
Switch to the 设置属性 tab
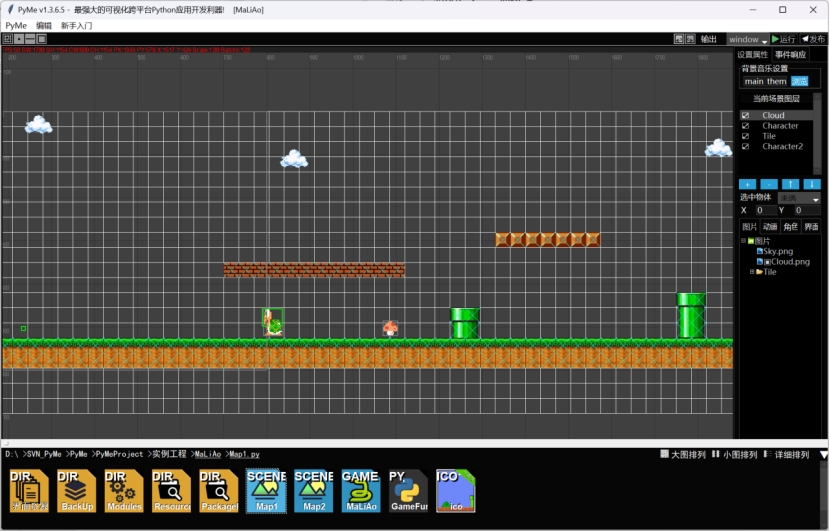point(753,55)
